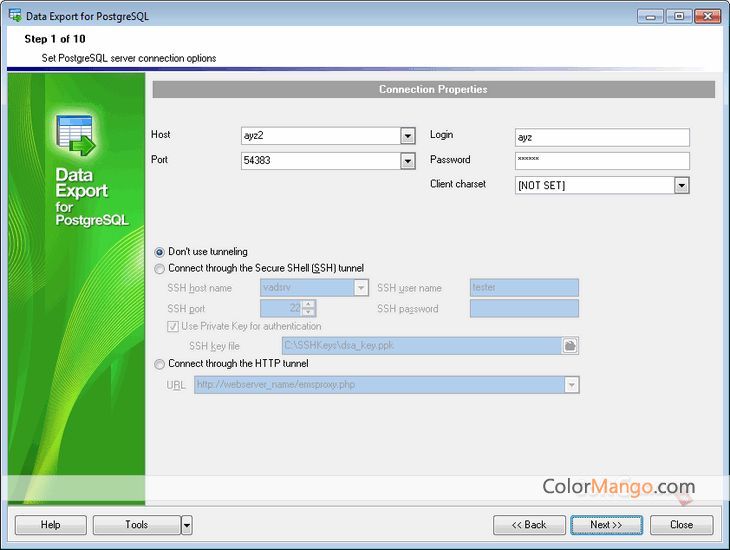Click the SSH port spinner up arrow
This screenshot has width=730, height=550.
(309, 304)
